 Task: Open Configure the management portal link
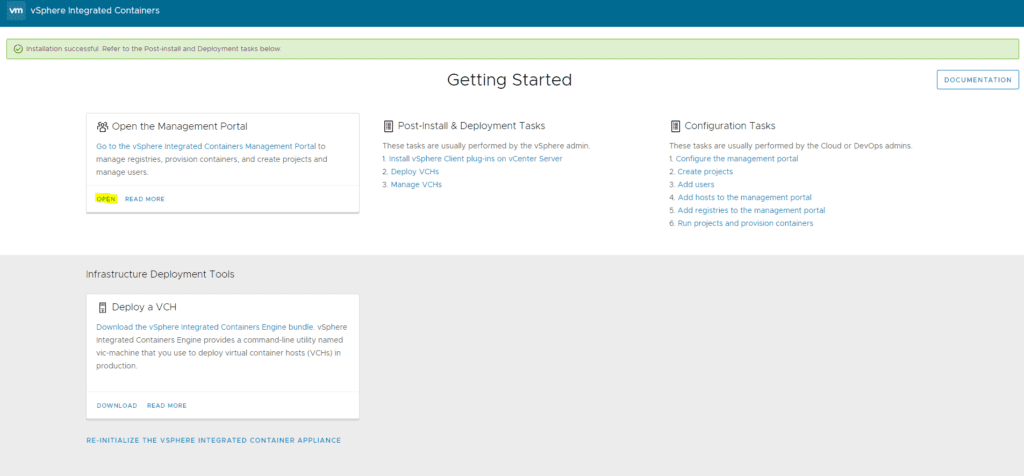736,159
